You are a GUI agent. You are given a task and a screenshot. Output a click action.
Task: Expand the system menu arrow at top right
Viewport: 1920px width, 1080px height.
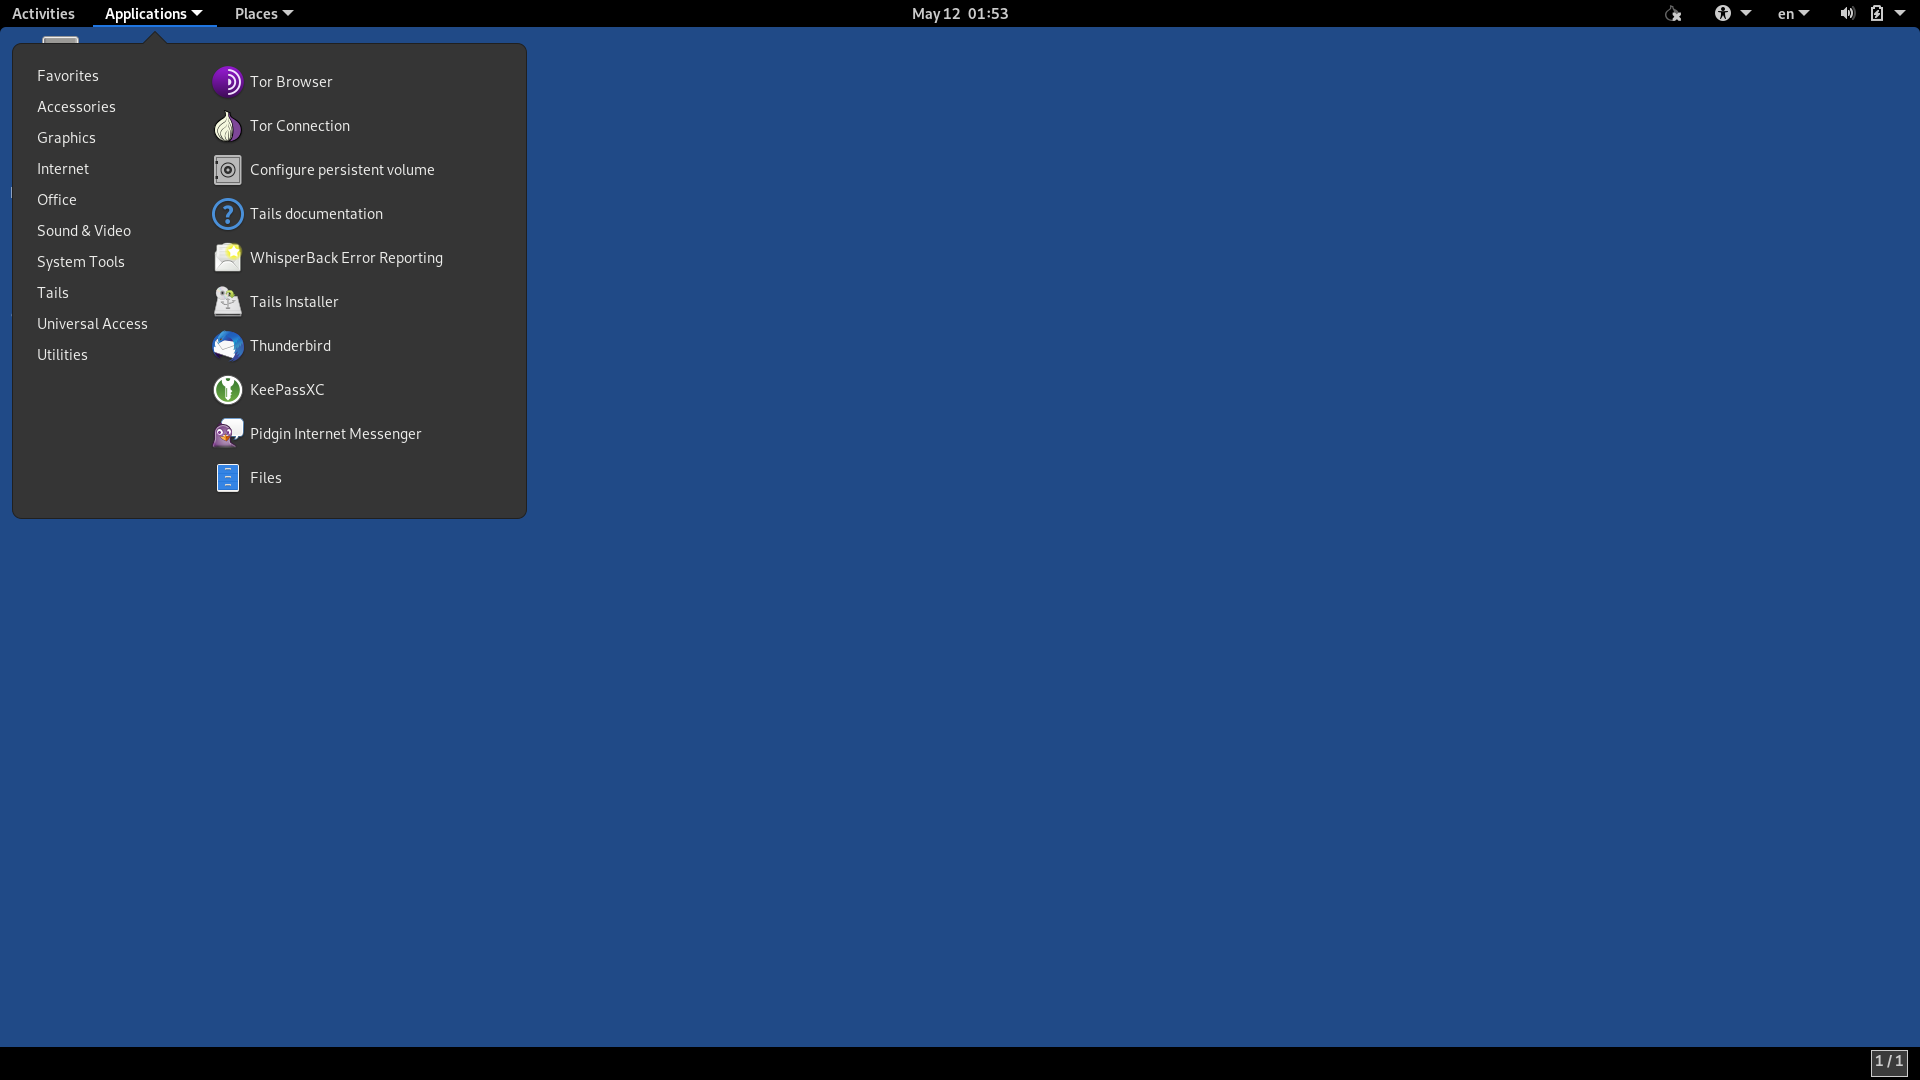coord(1900,14)
